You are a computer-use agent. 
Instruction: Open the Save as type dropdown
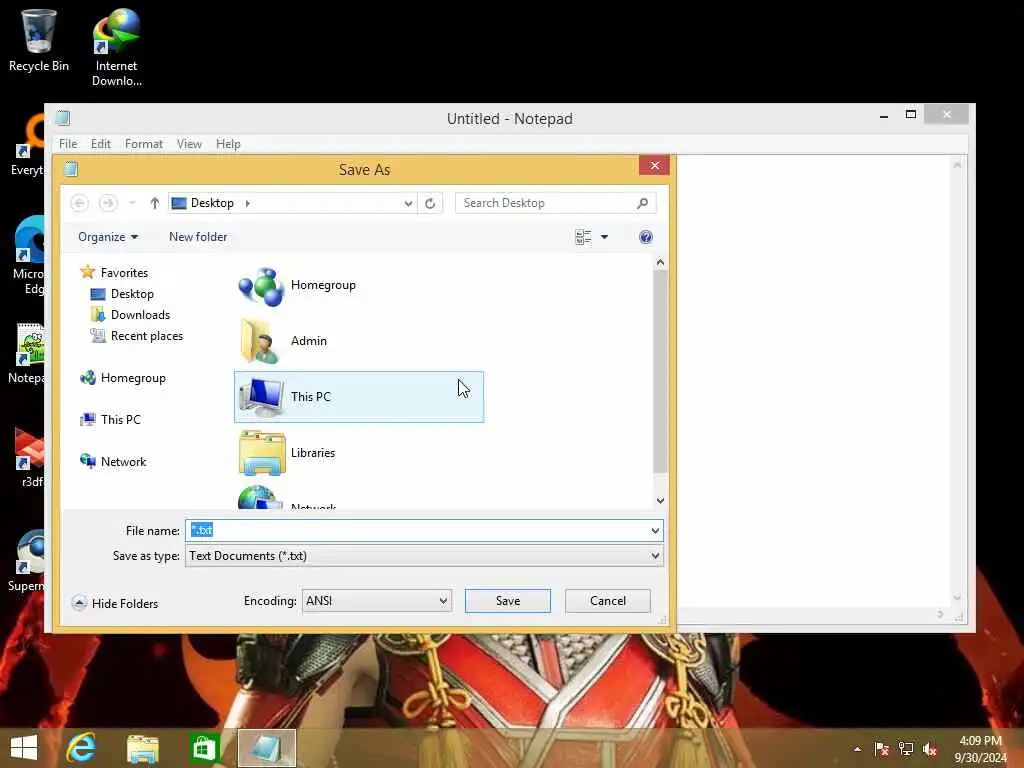click(655, 556)
